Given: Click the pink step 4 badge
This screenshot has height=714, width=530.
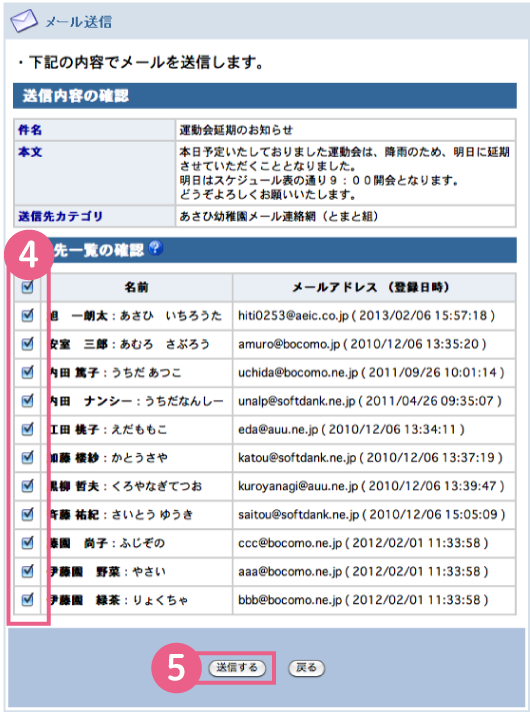Looking at the screenshot, I should [x=28, y=255].
